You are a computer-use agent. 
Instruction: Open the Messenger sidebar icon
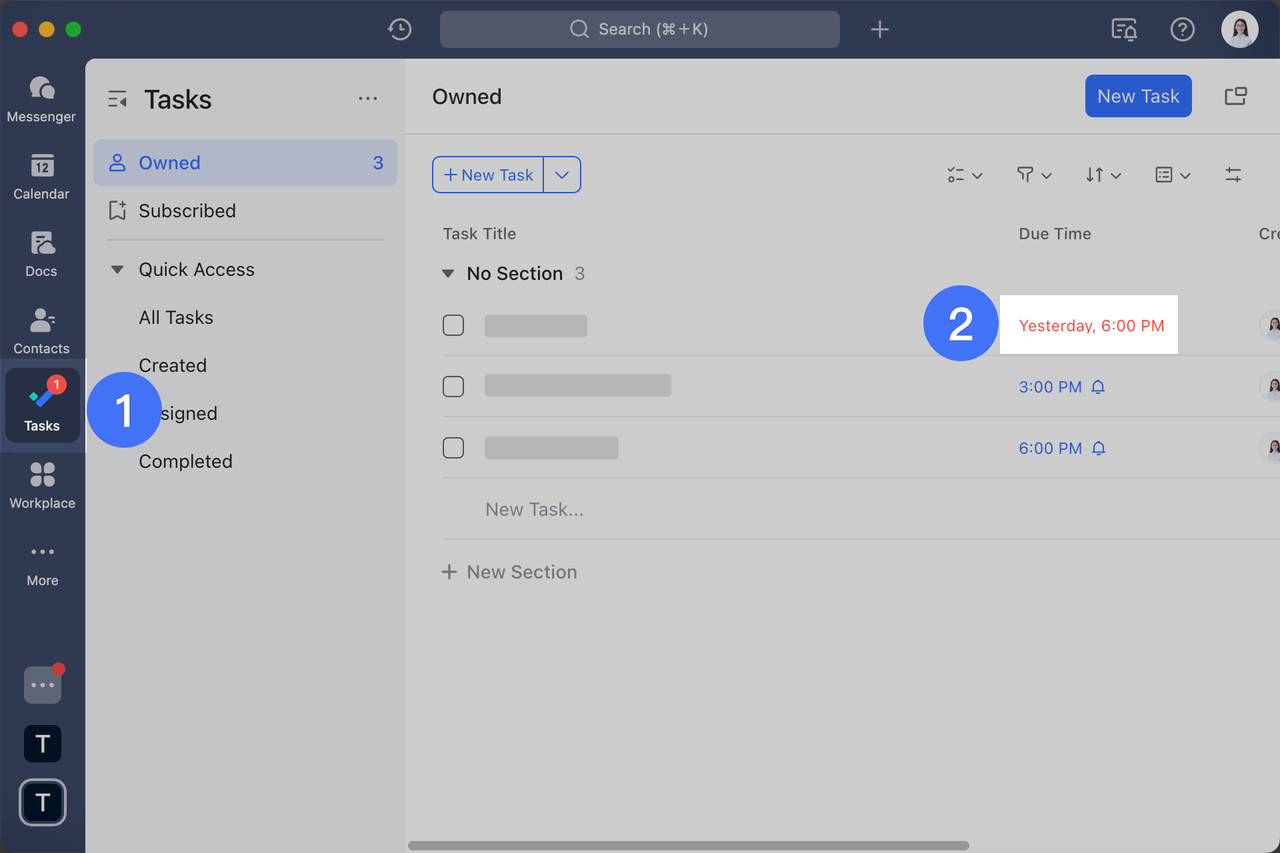[x=41, y=96]
